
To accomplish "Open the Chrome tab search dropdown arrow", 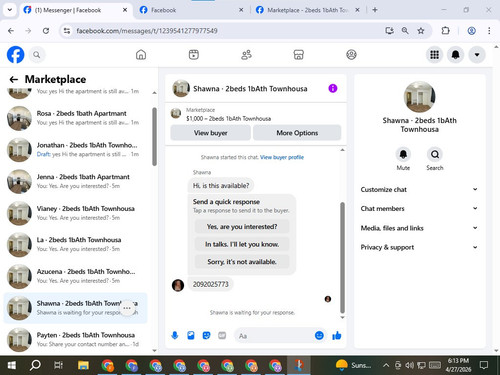I will (x=10, y=10).
